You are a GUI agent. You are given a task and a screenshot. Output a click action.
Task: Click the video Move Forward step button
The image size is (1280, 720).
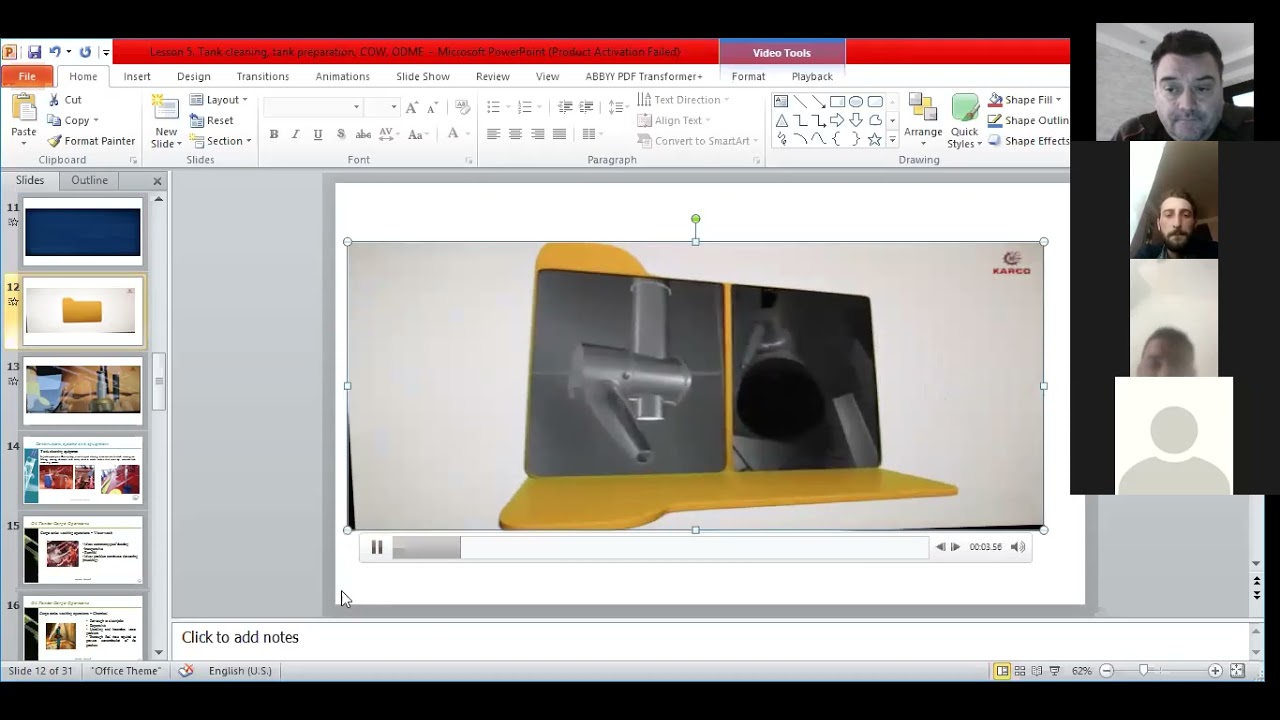(955, 547)
